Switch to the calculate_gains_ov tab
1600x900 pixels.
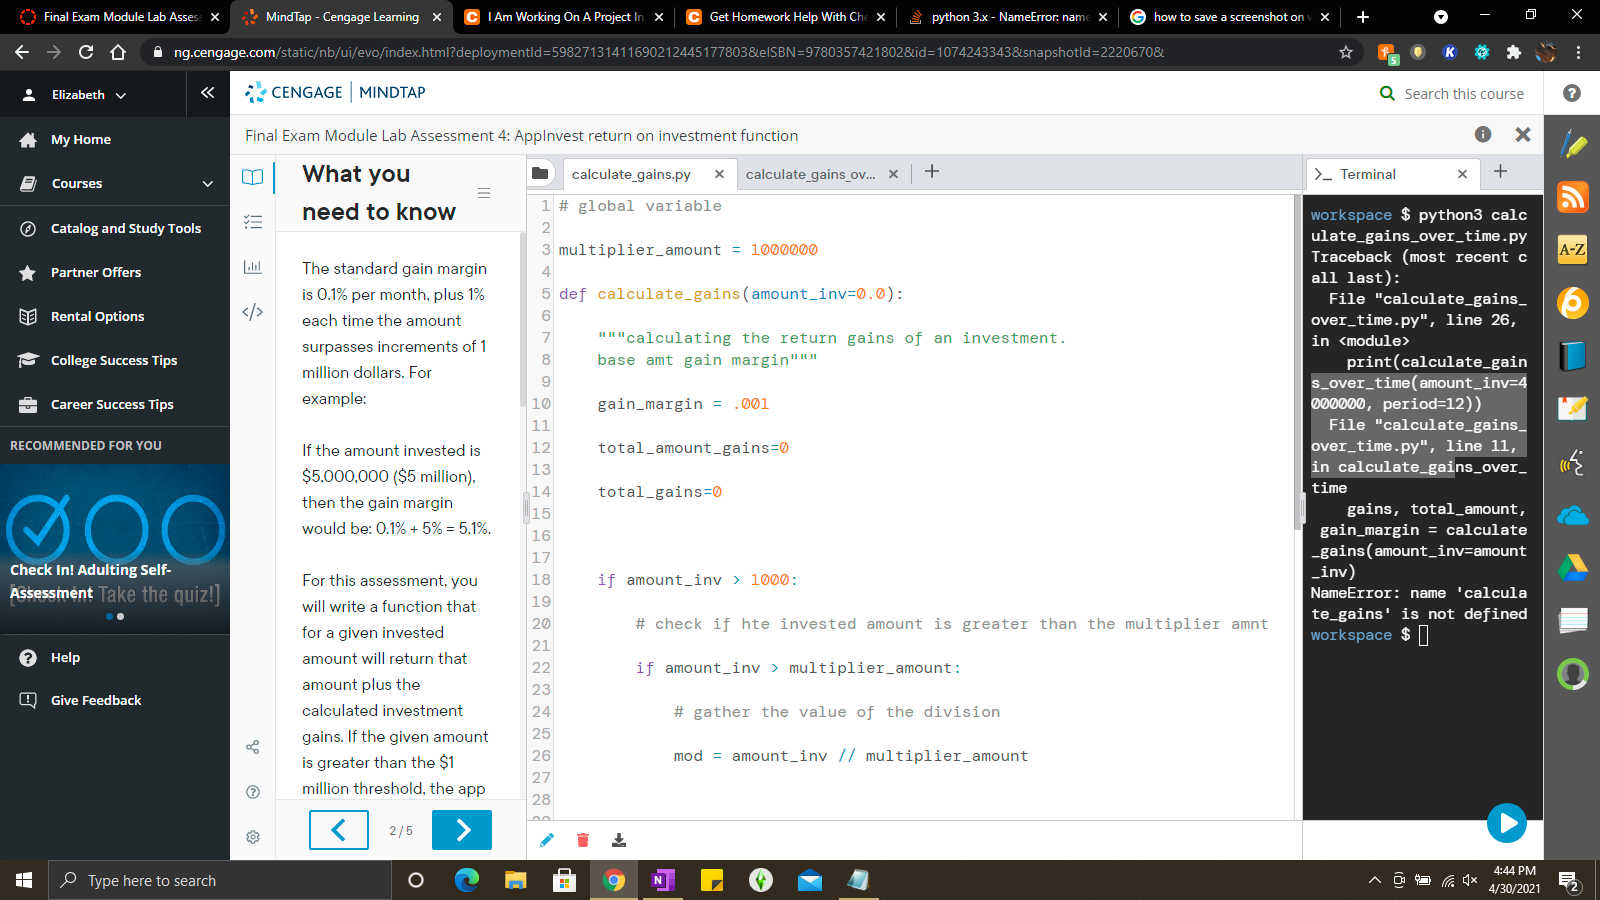click(x=812, y=174)
